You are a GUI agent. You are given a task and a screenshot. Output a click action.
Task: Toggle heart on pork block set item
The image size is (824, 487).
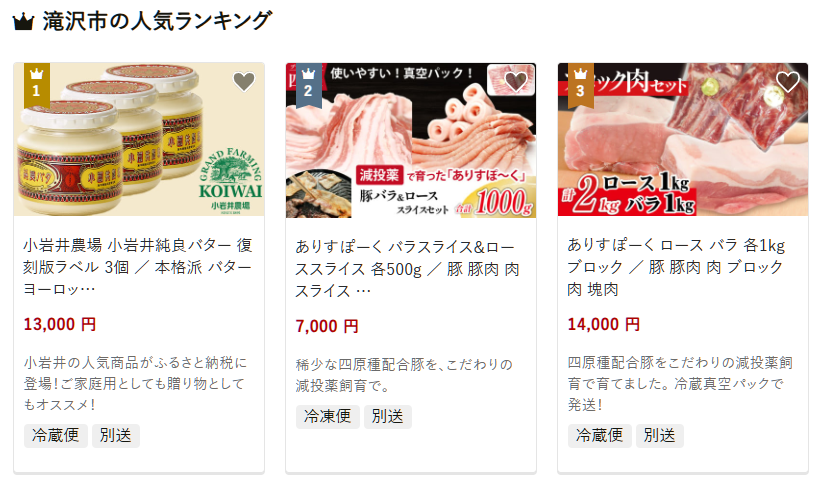pyautogui.click(x=788, y=81)
